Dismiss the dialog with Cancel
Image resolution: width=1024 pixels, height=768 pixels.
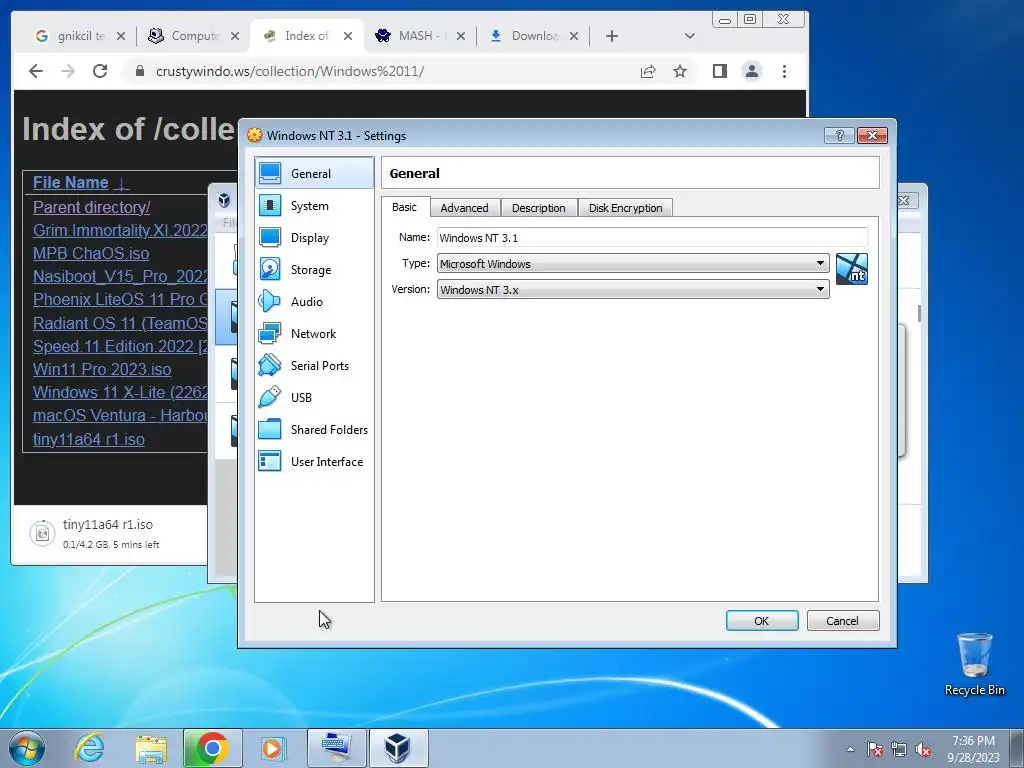[x=842, y=620]
